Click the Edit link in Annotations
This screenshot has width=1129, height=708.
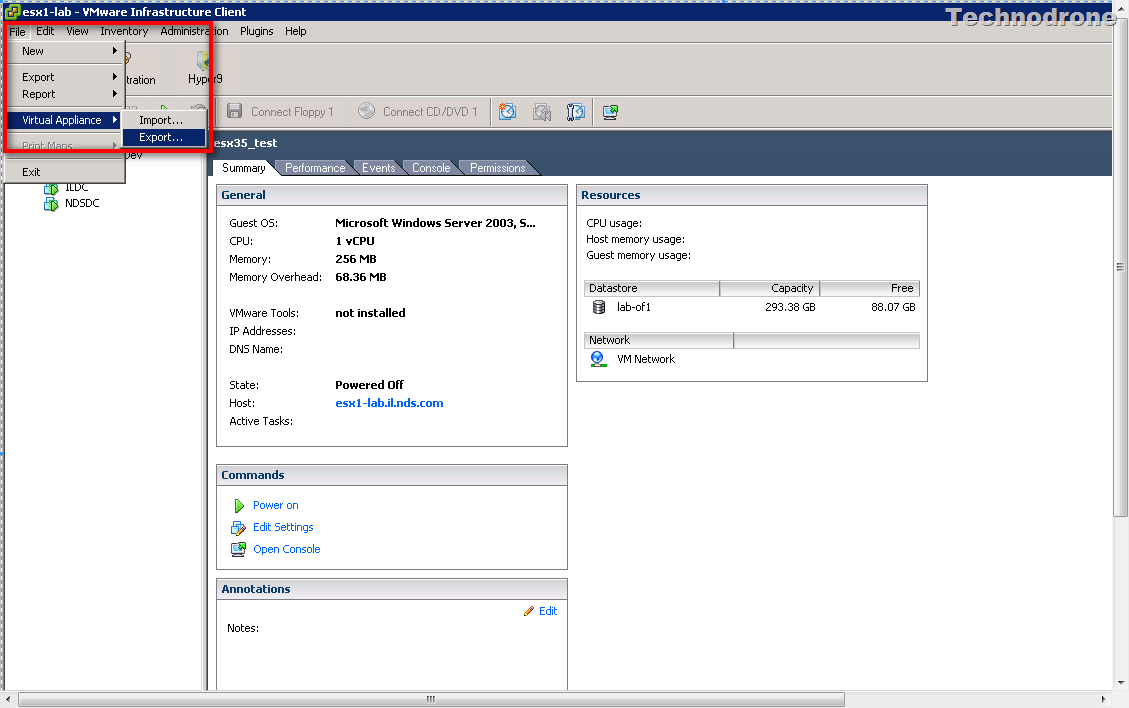point(548,611)
